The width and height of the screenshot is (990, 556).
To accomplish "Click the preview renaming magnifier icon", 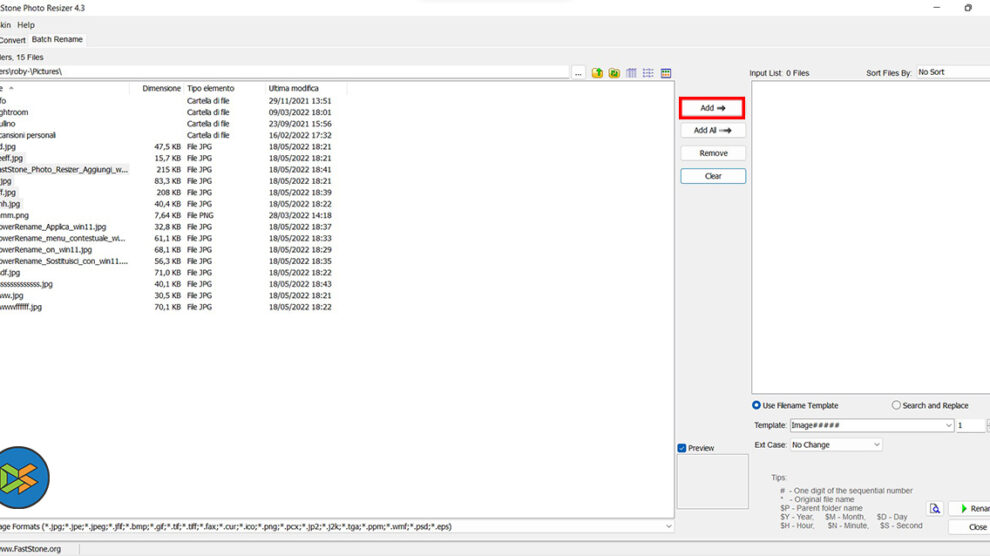I will 934,508.
